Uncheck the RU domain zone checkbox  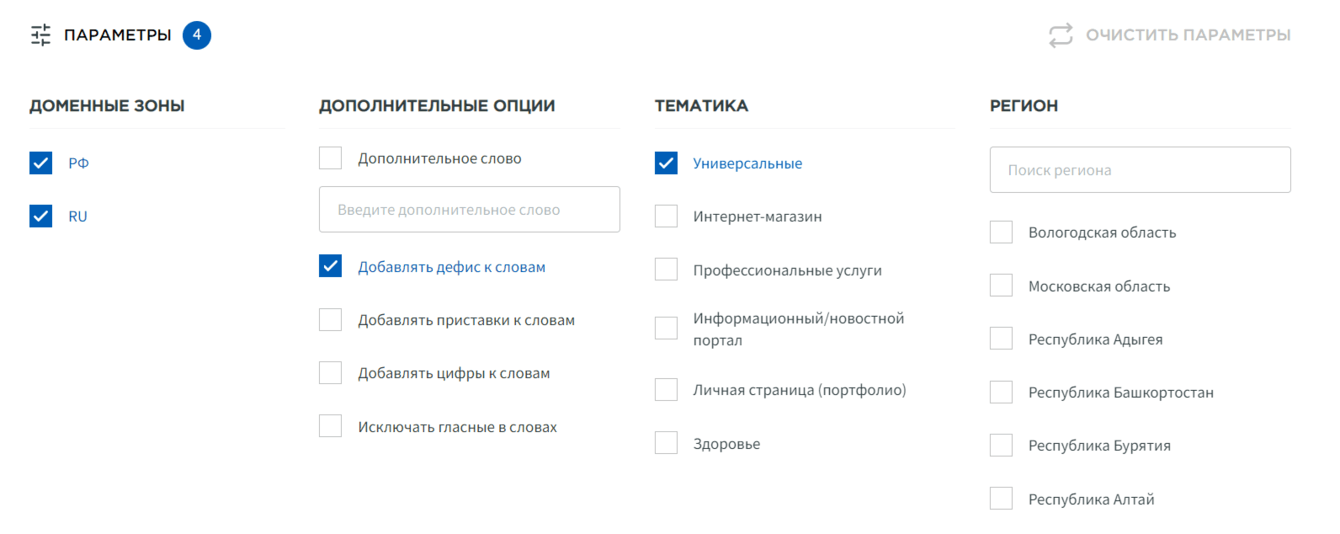point(41,216)
